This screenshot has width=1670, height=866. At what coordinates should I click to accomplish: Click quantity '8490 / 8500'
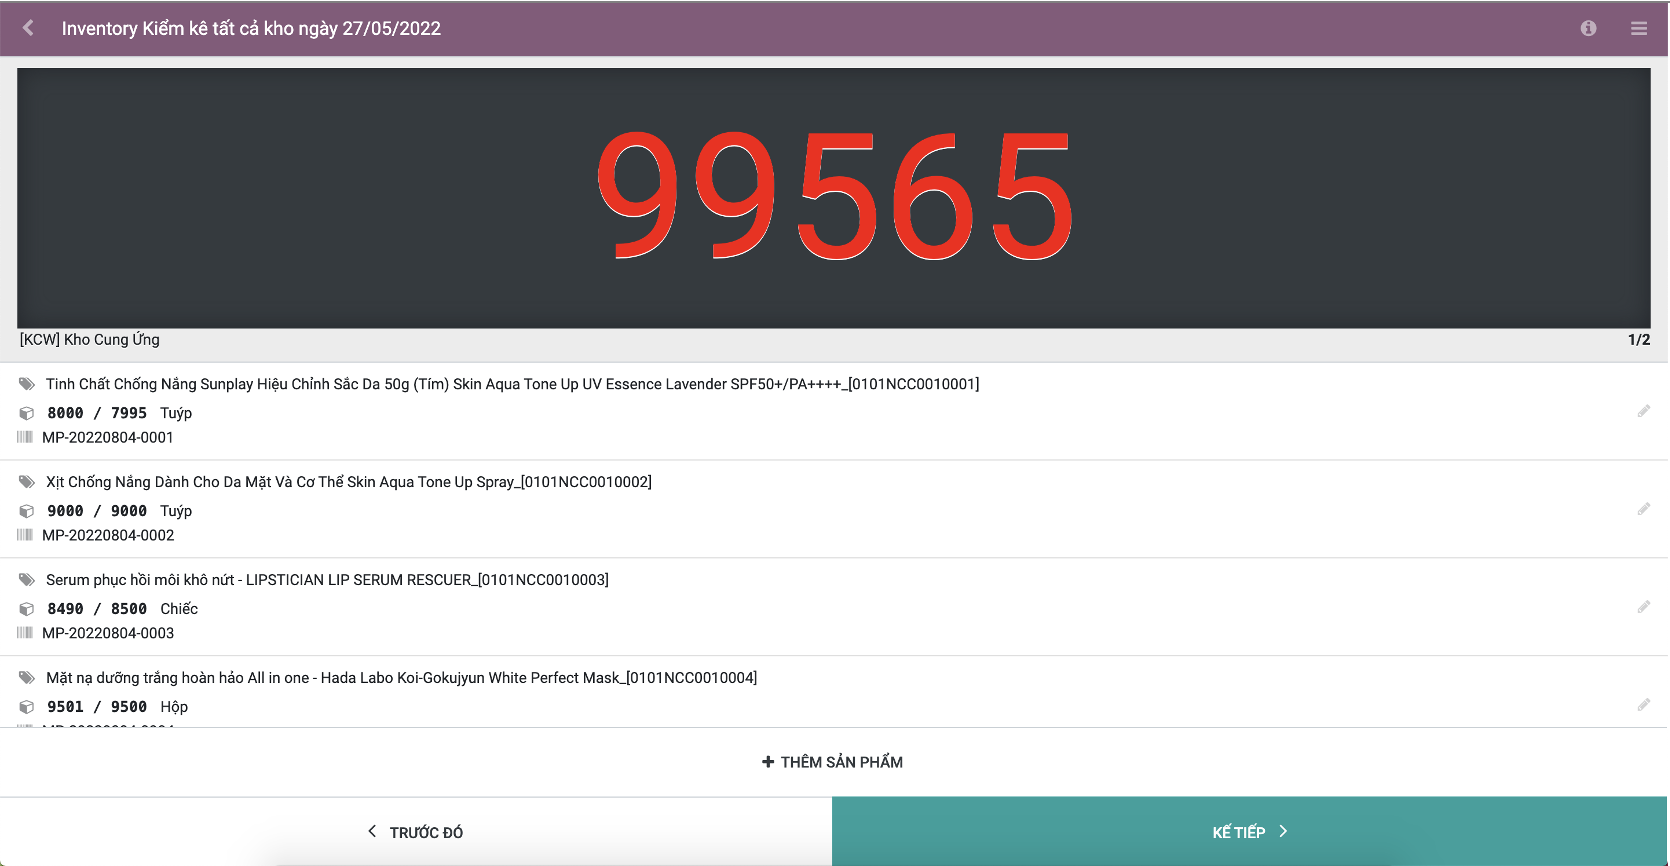97,609
